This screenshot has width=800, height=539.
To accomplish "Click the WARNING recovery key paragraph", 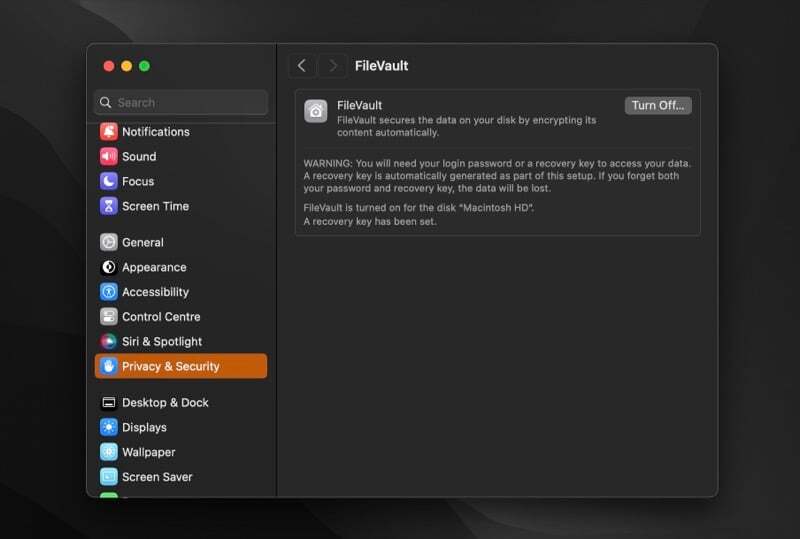I will click(x=497, y=176).
